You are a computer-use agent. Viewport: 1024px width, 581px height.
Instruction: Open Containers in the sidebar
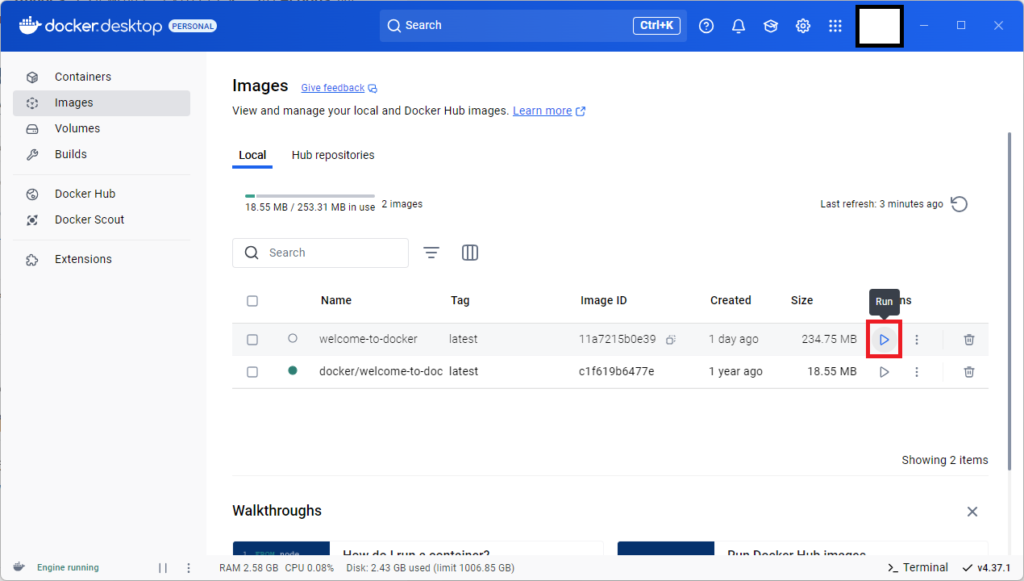101,77
